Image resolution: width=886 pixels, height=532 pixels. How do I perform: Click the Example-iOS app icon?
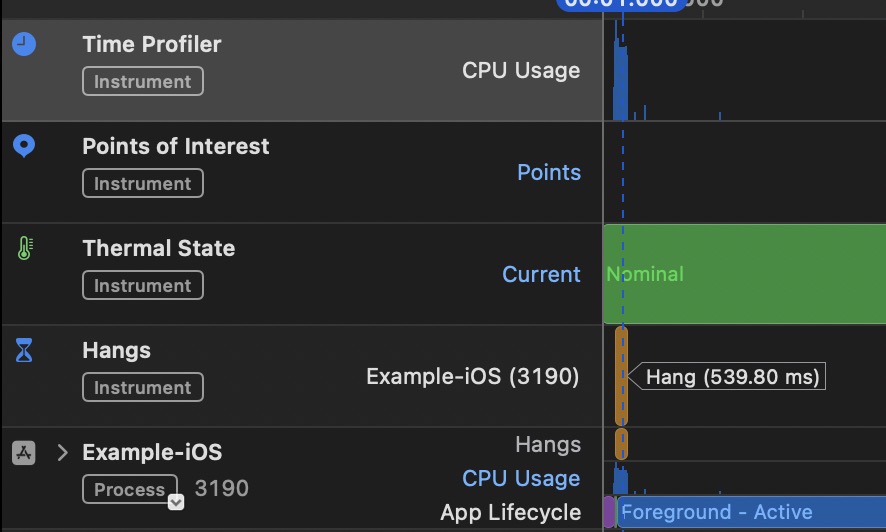click(24, 453)
